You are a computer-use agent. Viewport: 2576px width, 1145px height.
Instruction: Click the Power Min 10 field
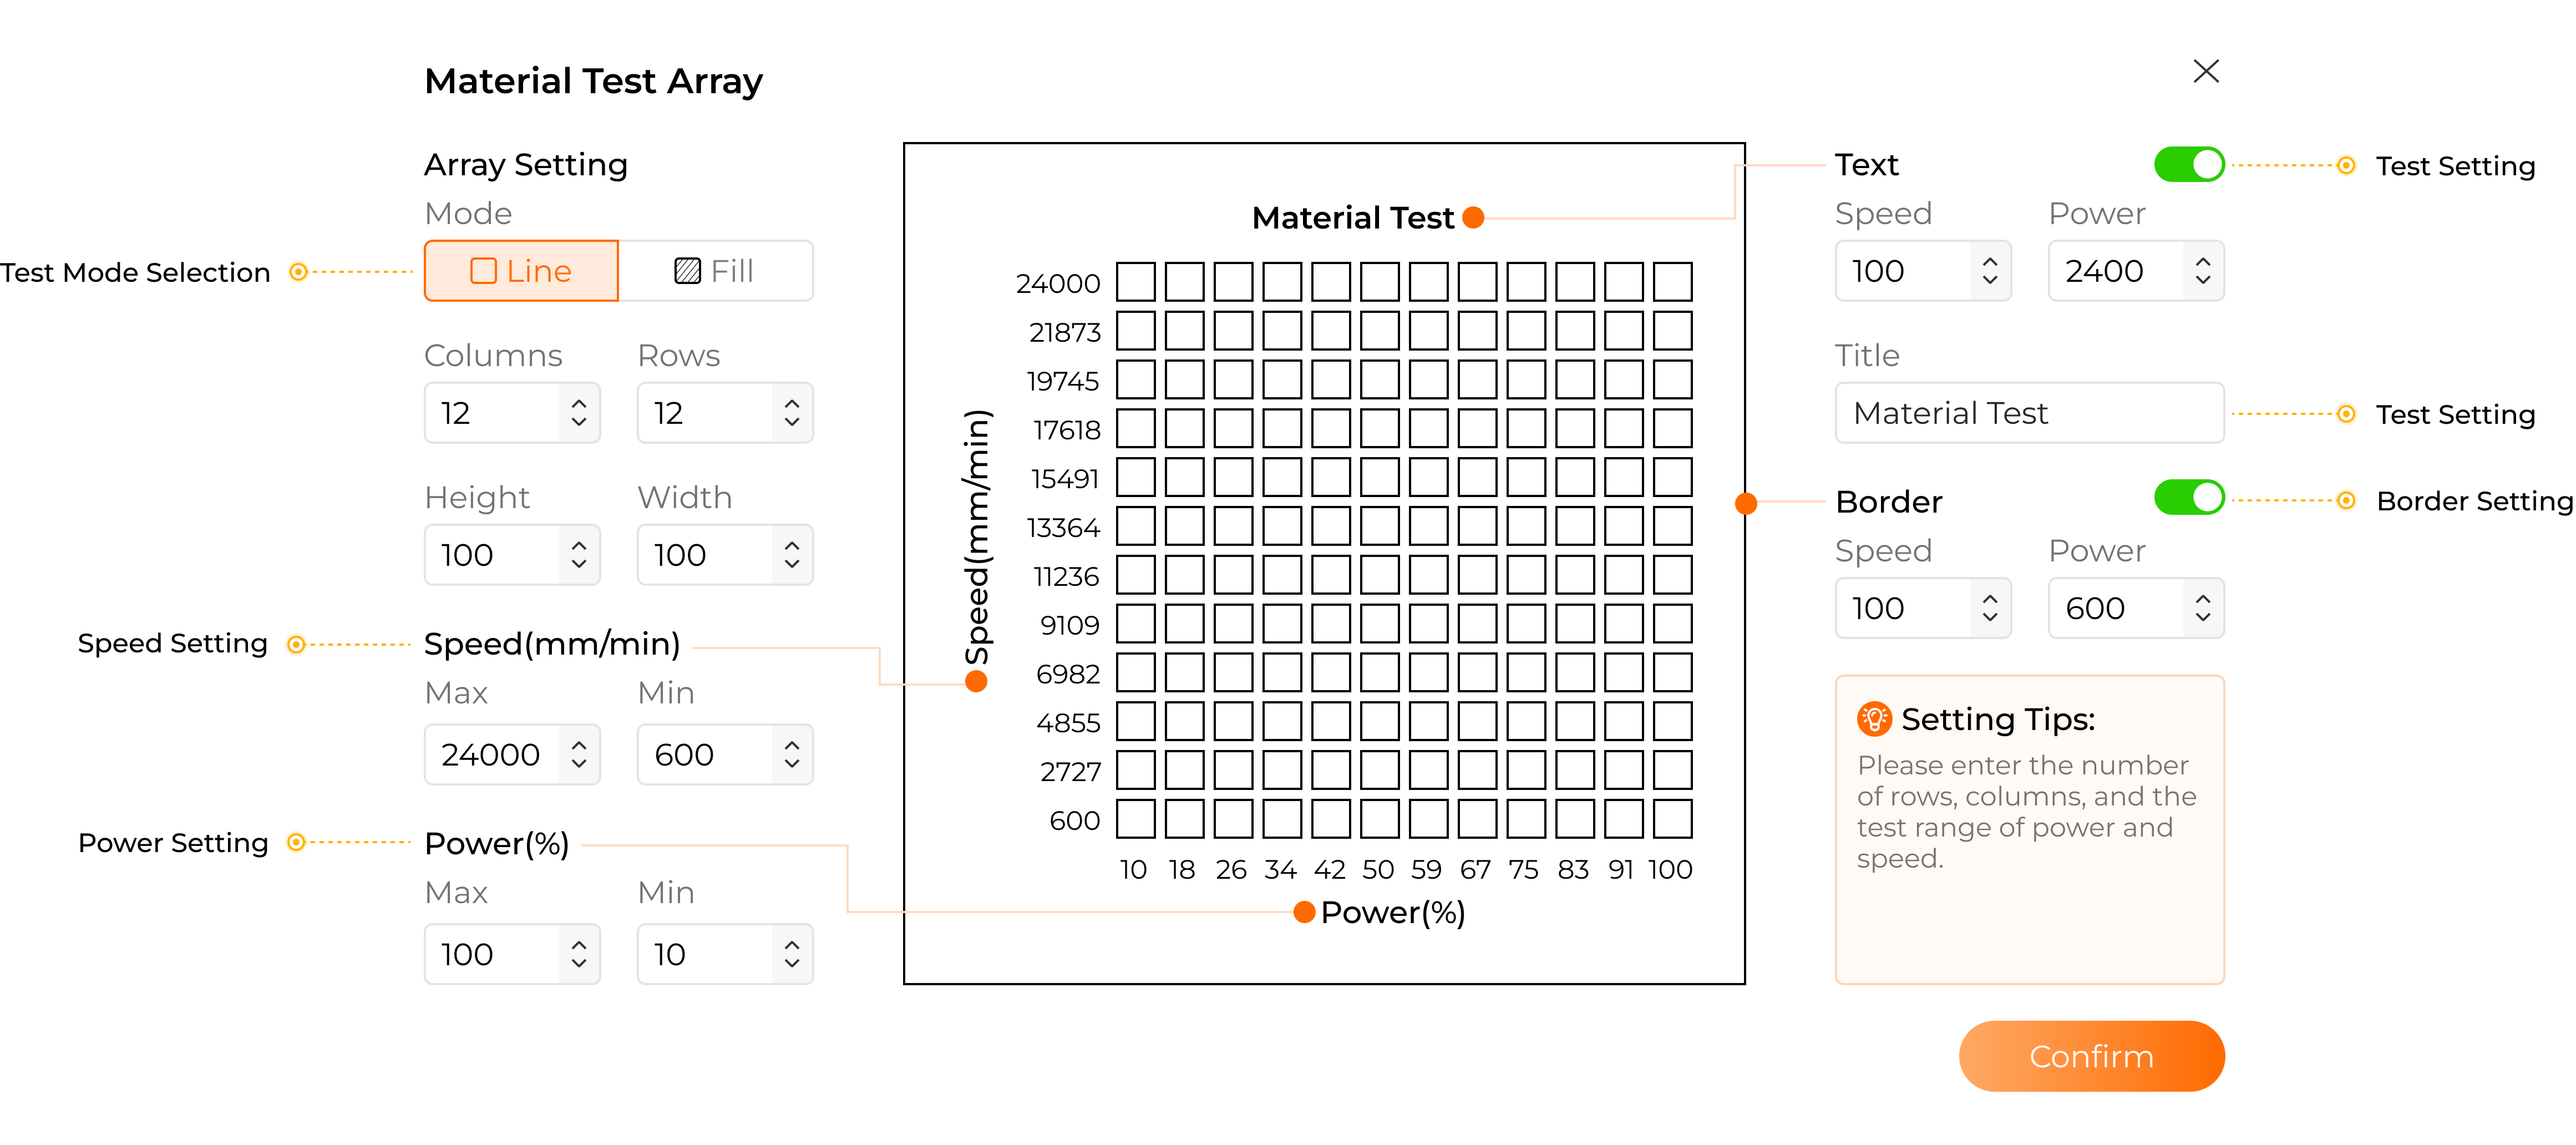[x=725, y=955]
